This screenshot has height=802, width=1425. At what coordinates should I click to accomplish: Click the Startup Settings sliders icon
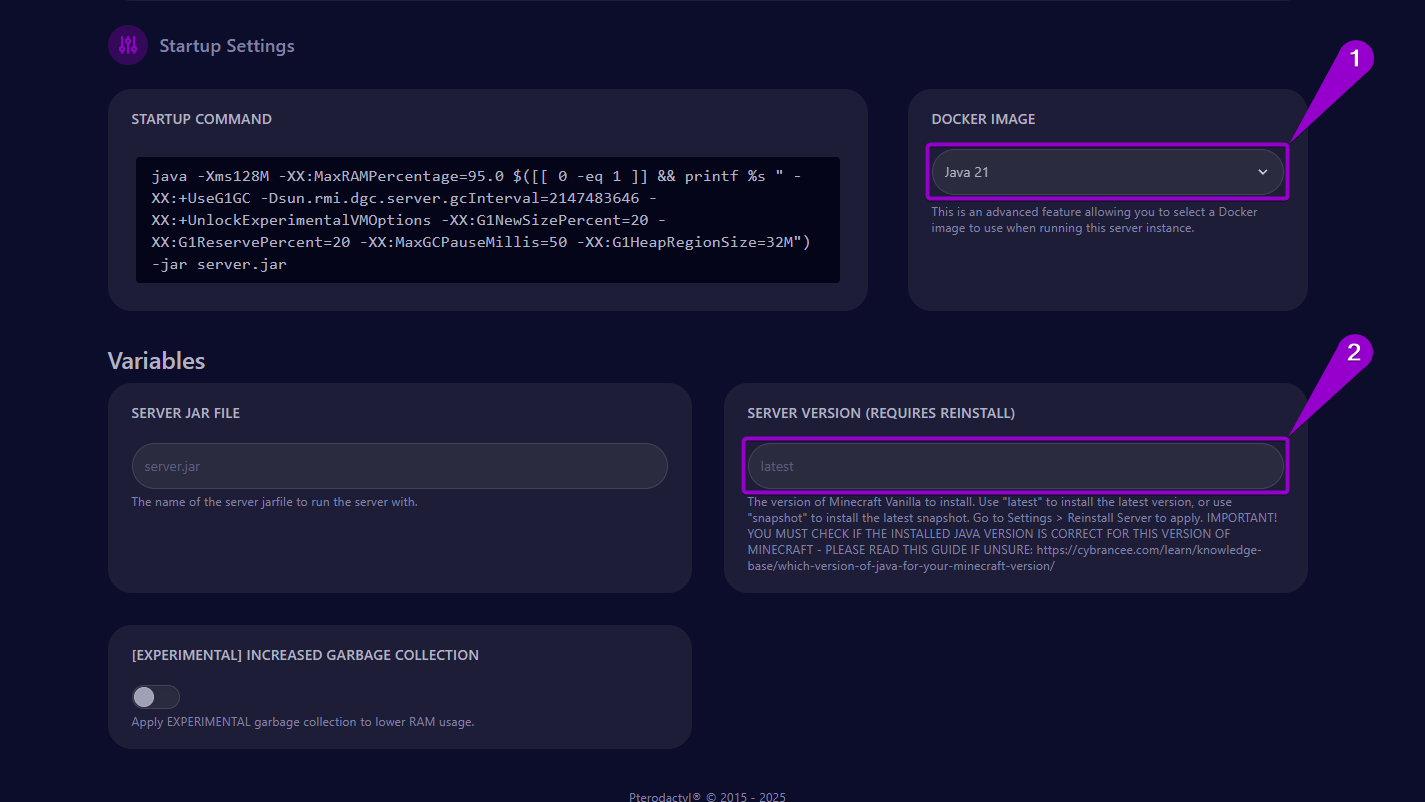[x=127, y=45]
